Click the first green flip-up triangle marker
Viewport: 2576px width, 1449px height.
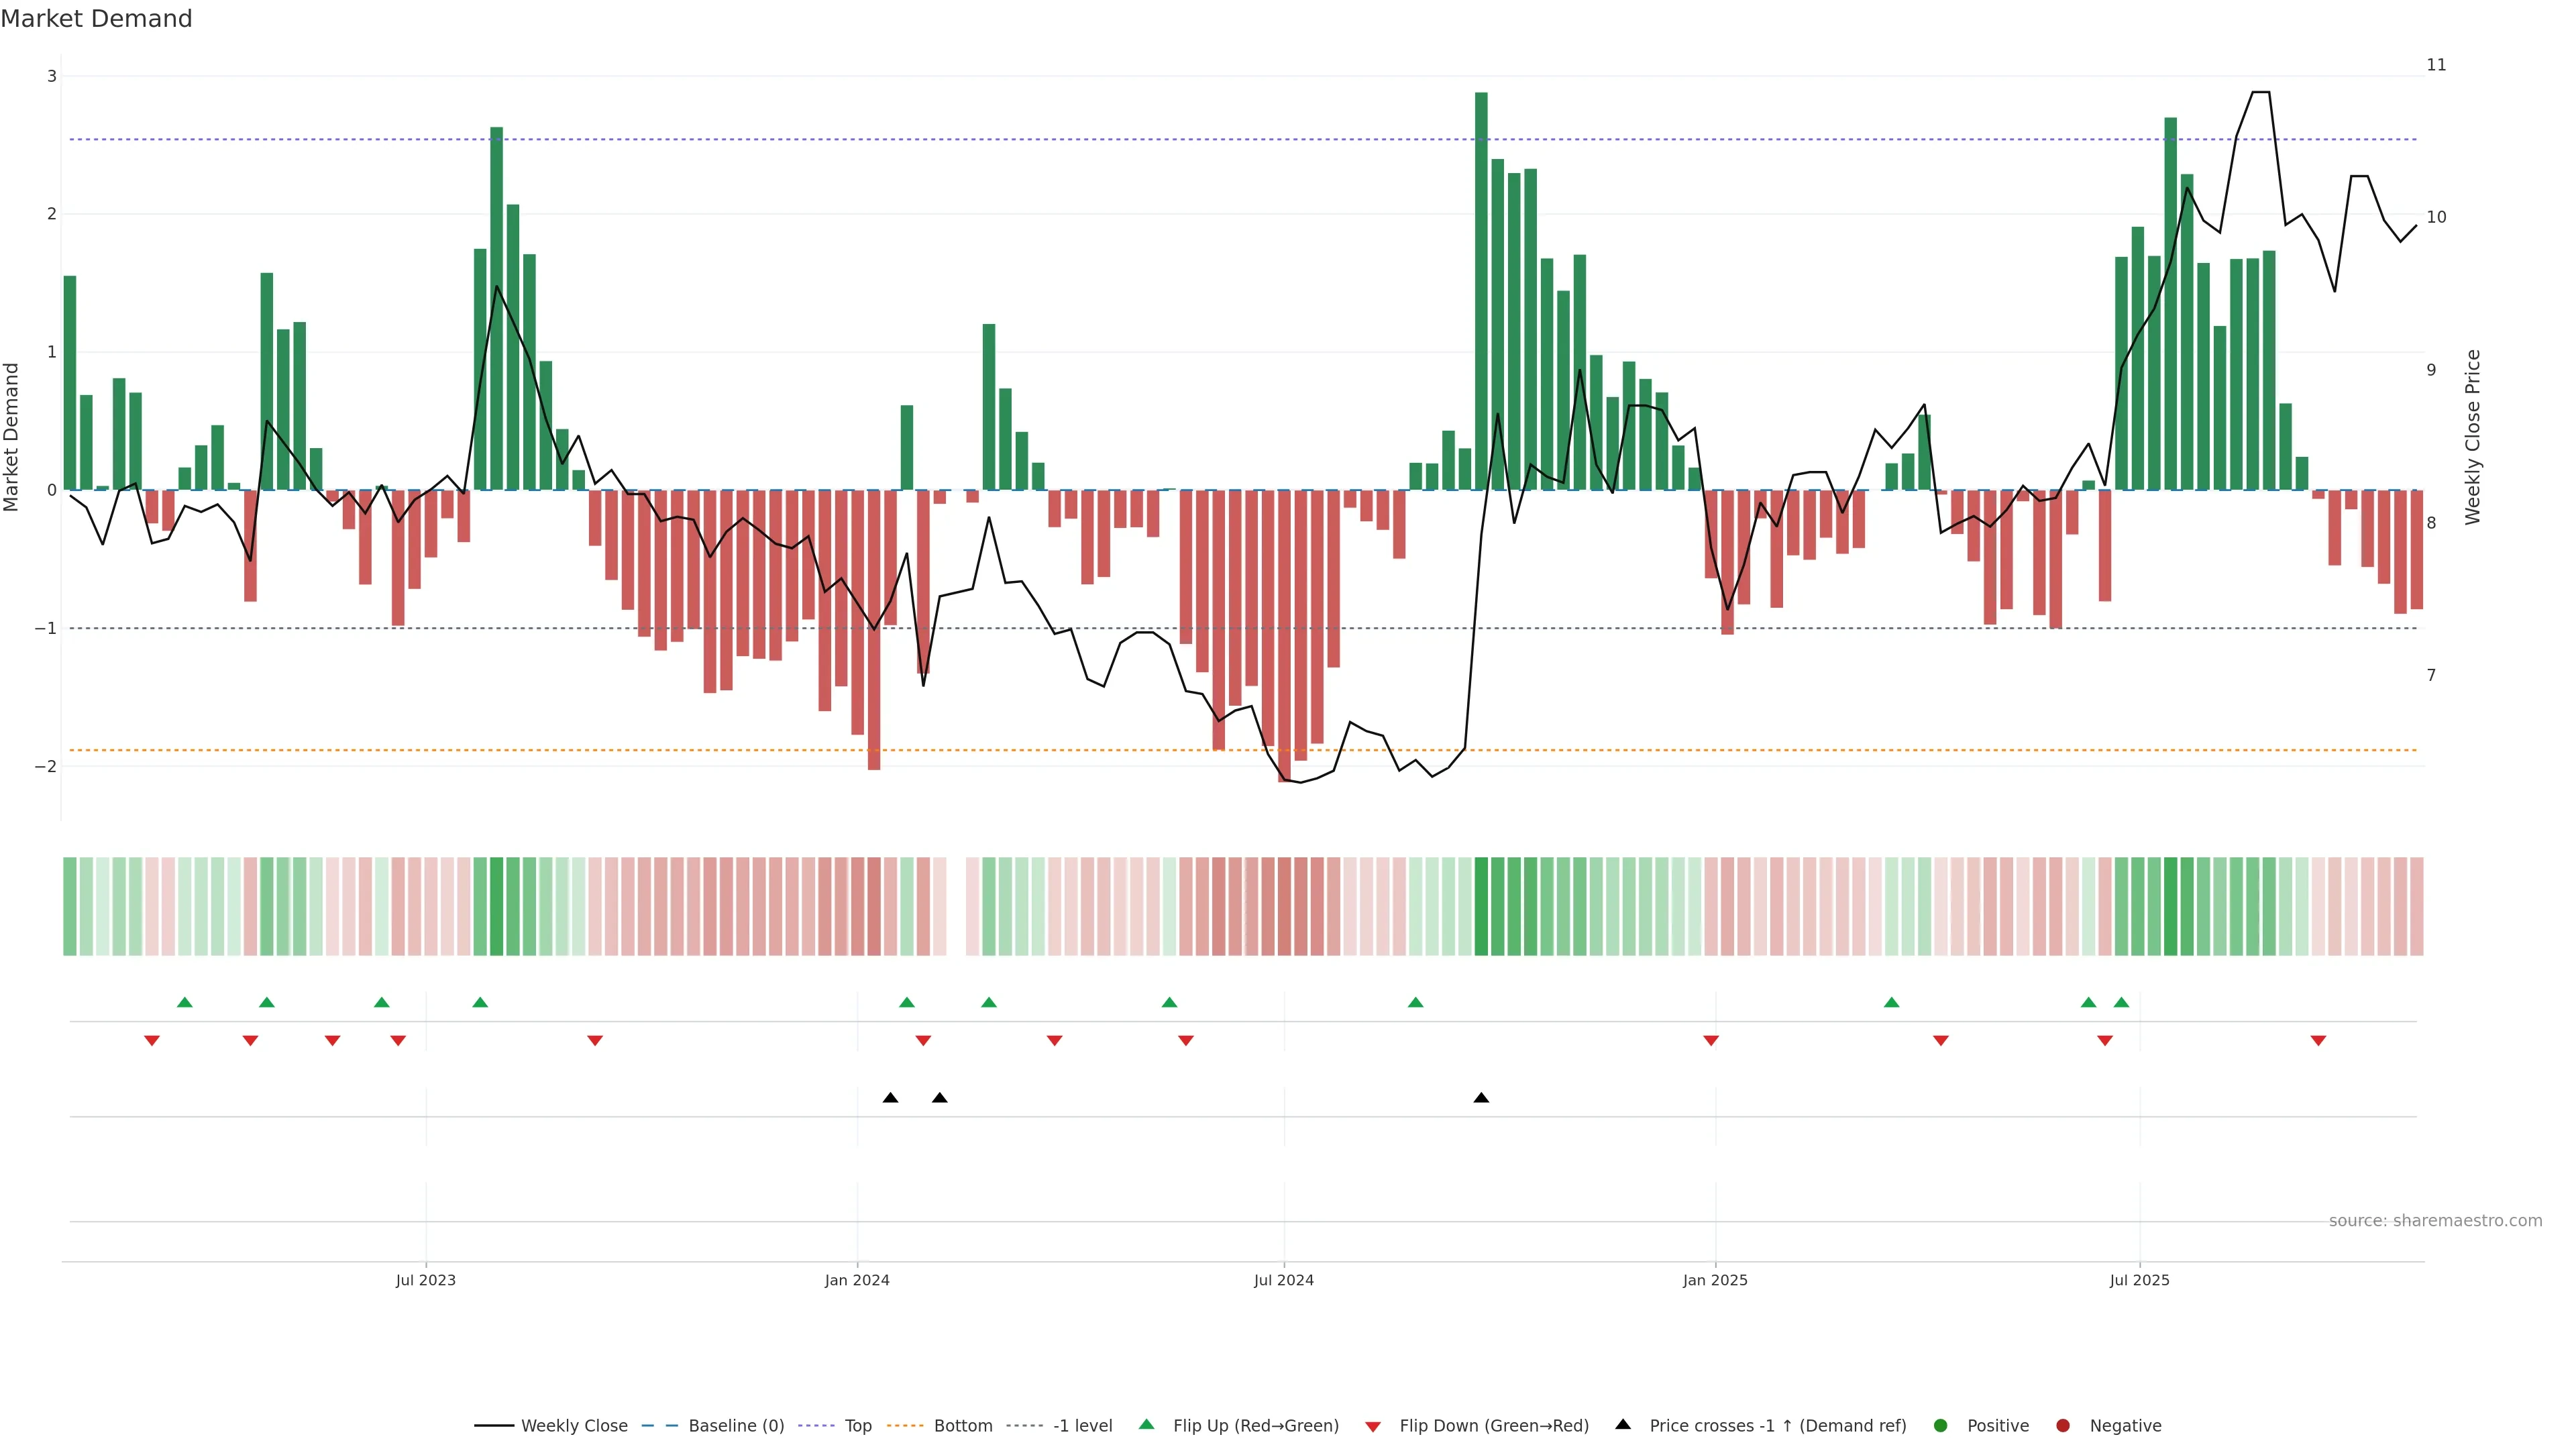[x=184, y=1002]
